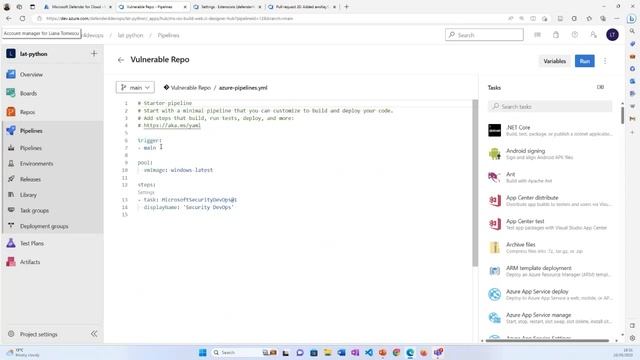Viewport: 640px width, 360px height.
Task: Select the Azure App Service manage task
Action: pos(550,318)
